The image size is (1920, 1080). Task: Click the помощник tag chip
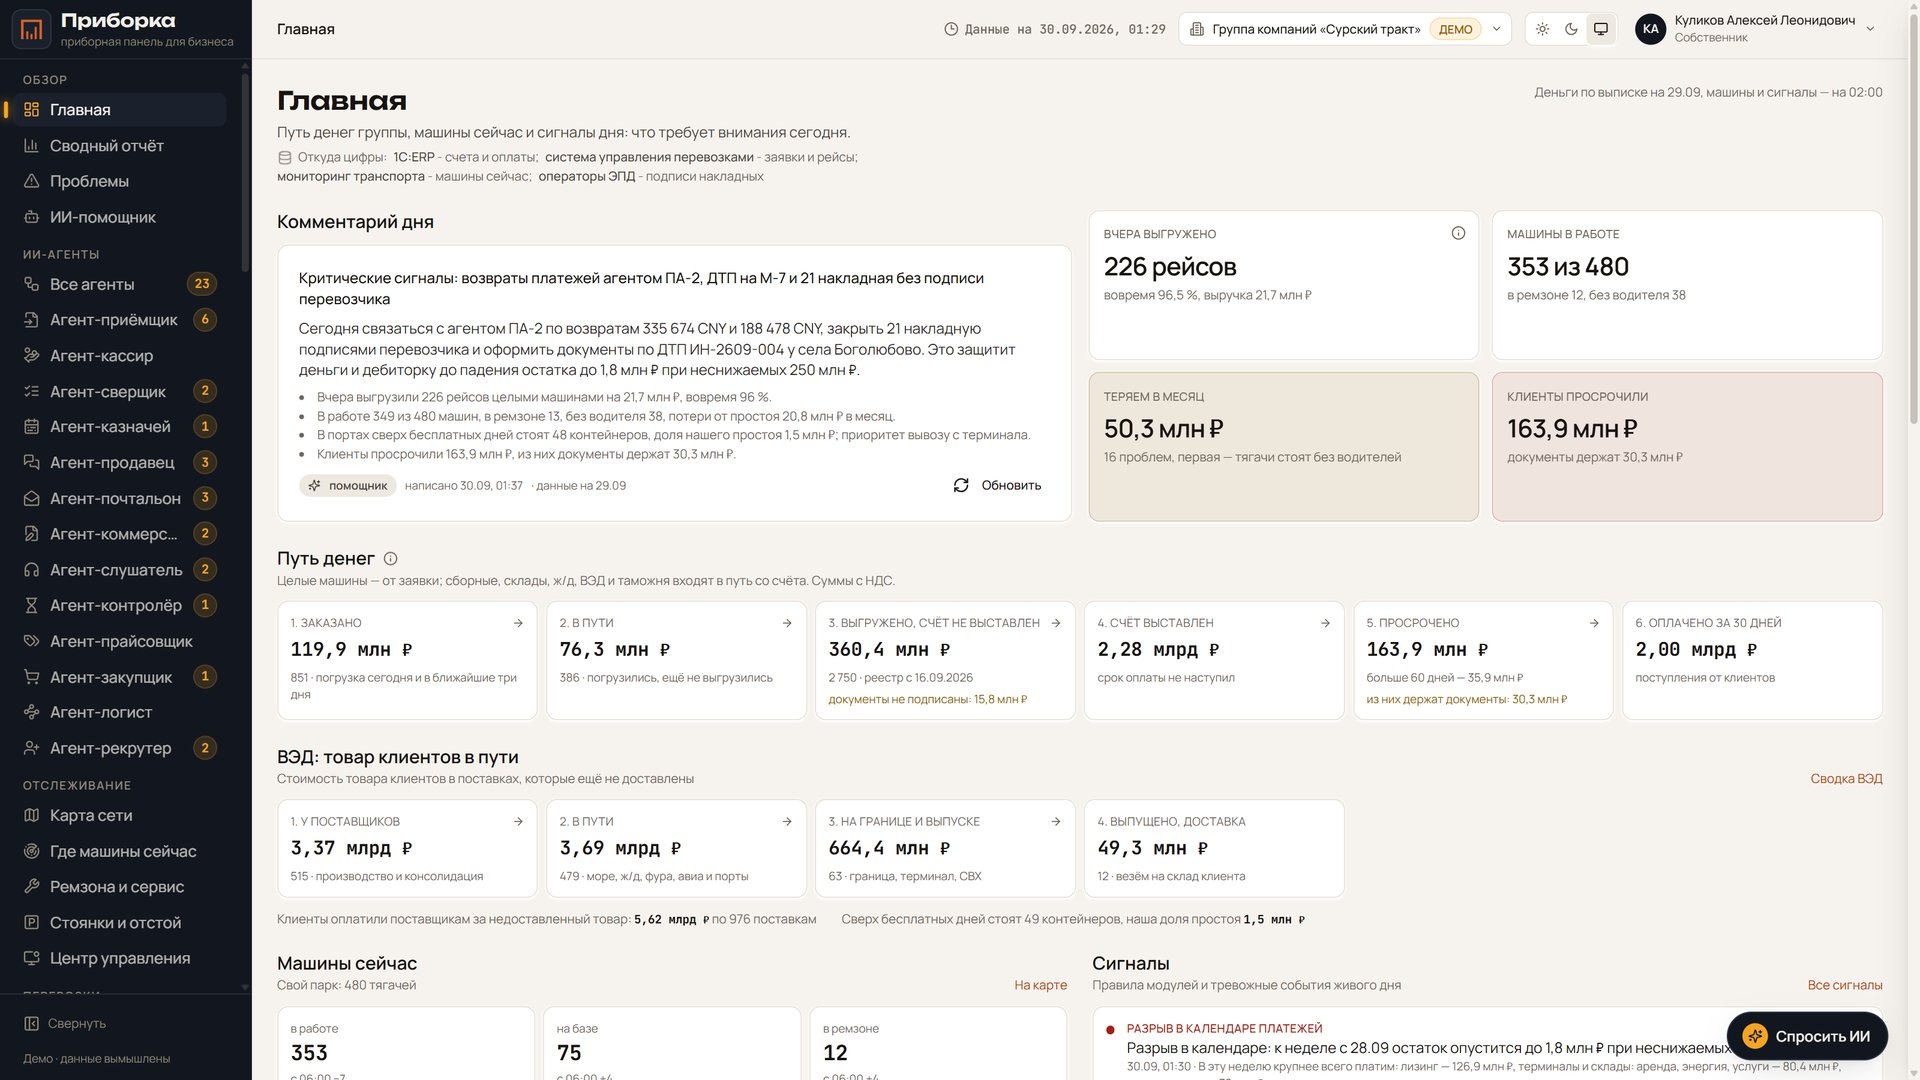coord(348,486)
